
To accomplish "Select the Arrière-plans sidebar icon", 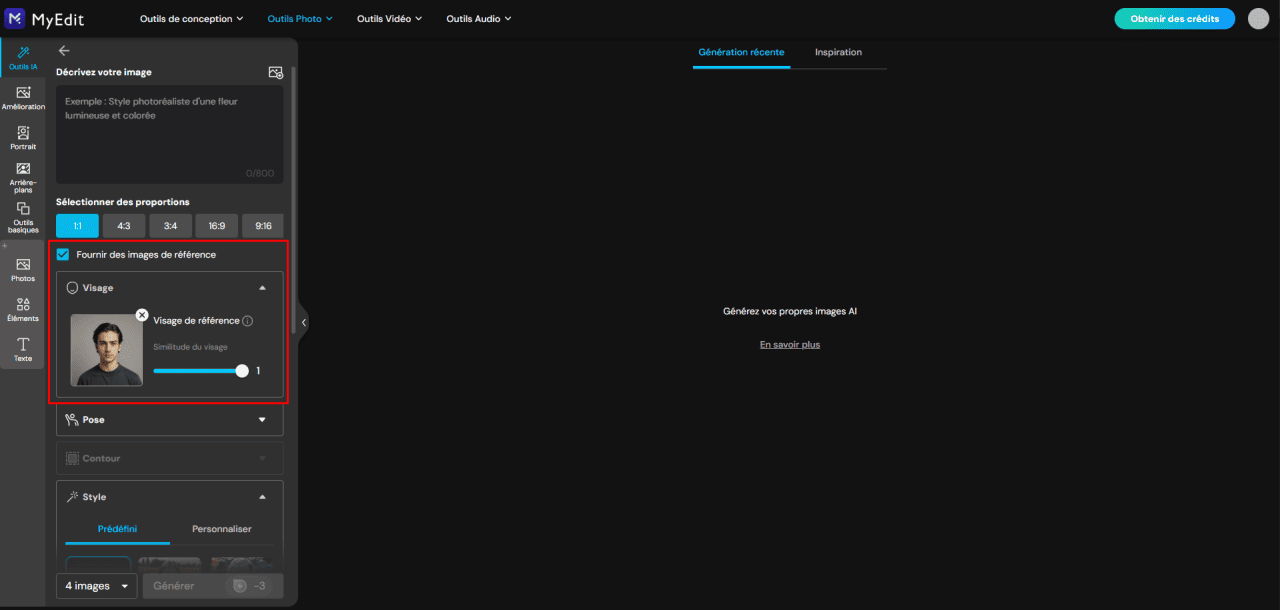I will [23, 177].
